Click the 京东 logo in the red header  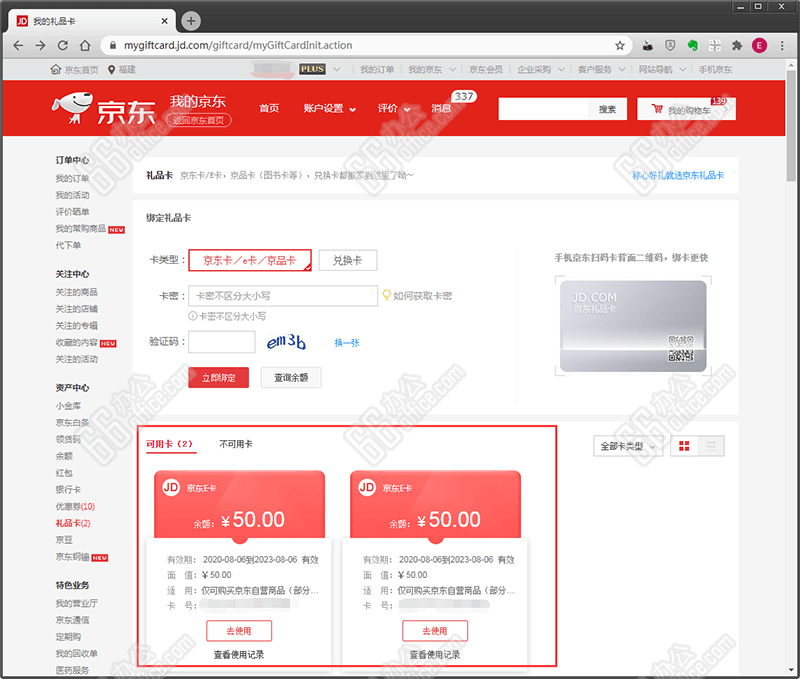point(104,109)
